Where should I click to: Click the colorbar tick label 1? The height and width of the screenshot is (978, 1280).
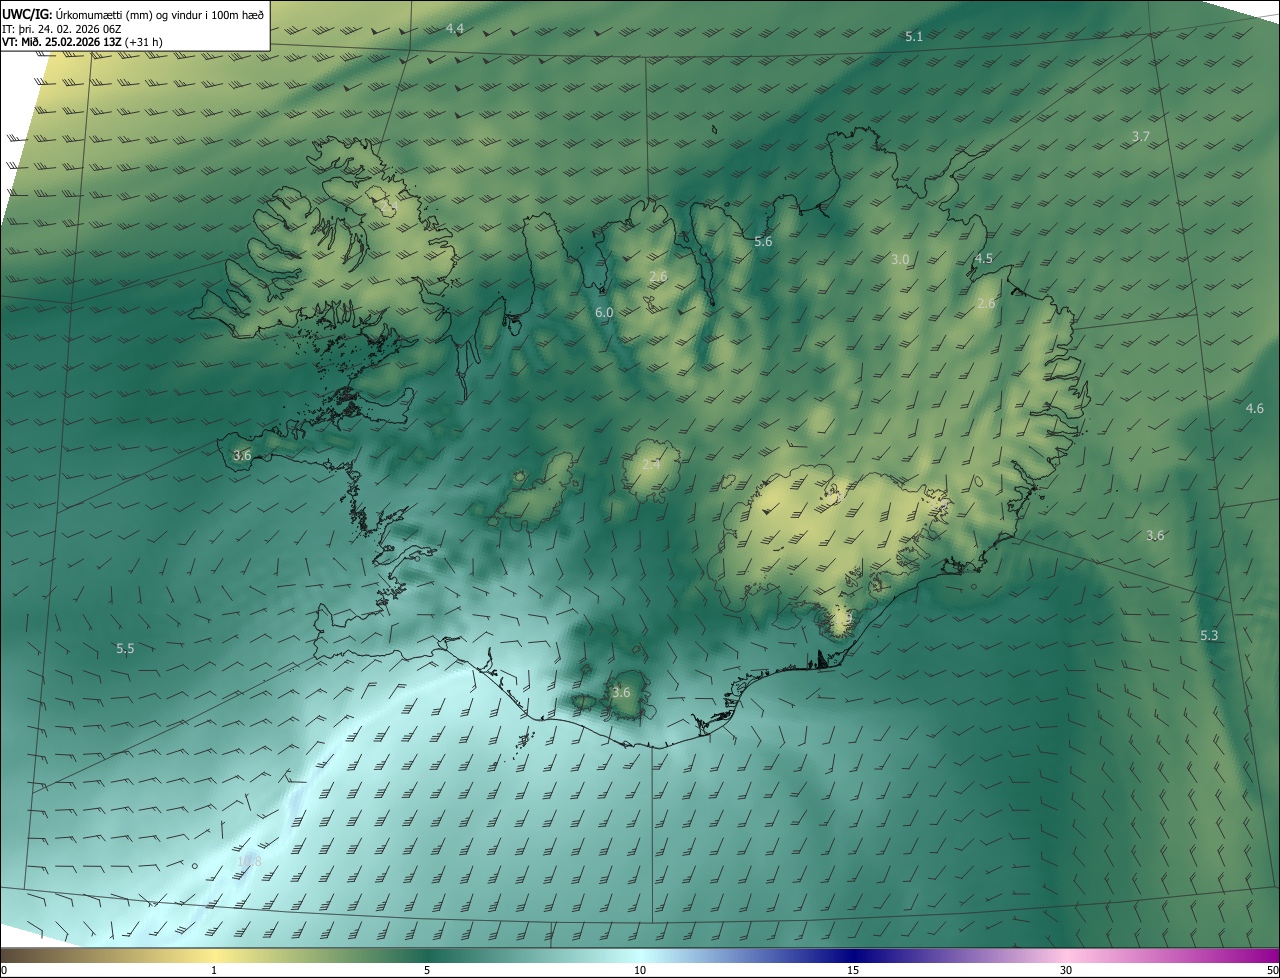point(214,971)
